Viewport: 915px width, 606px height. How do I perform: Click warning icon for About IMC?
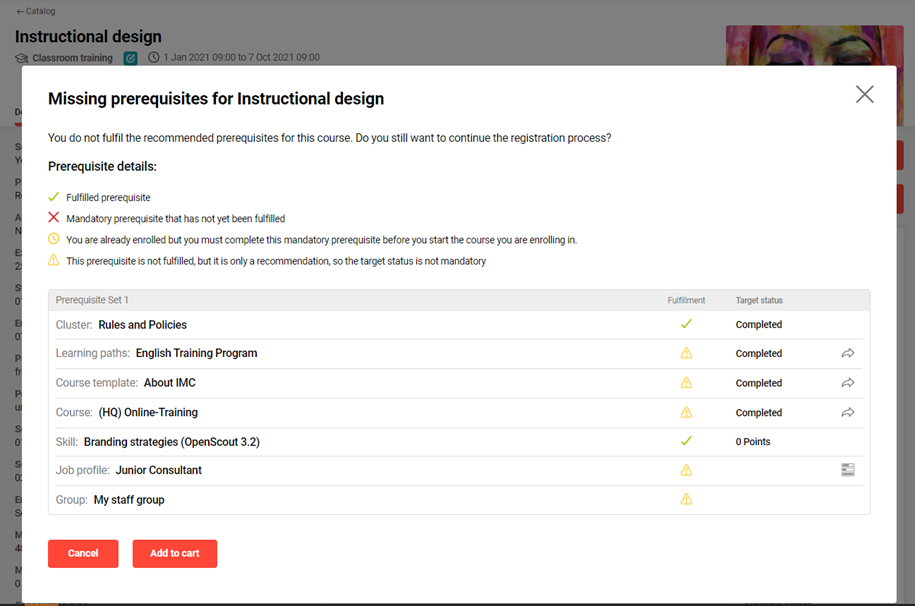[686, 383]
